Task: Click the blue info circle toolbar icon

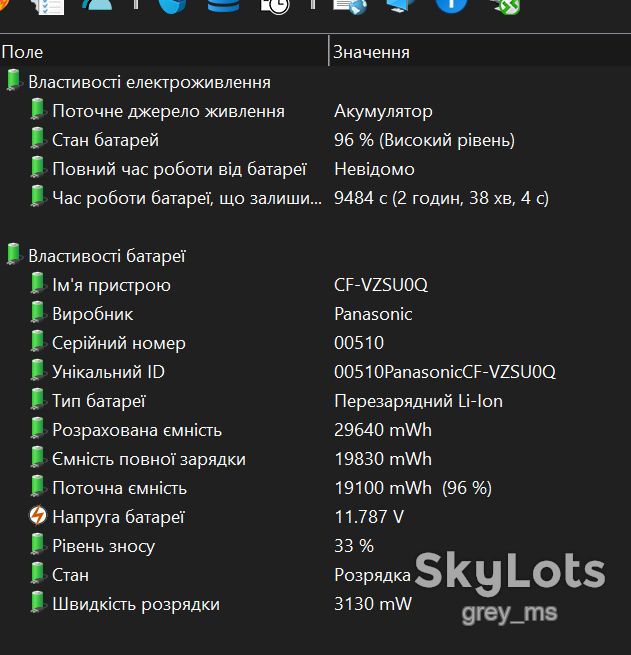Action: tap(451, 5)
